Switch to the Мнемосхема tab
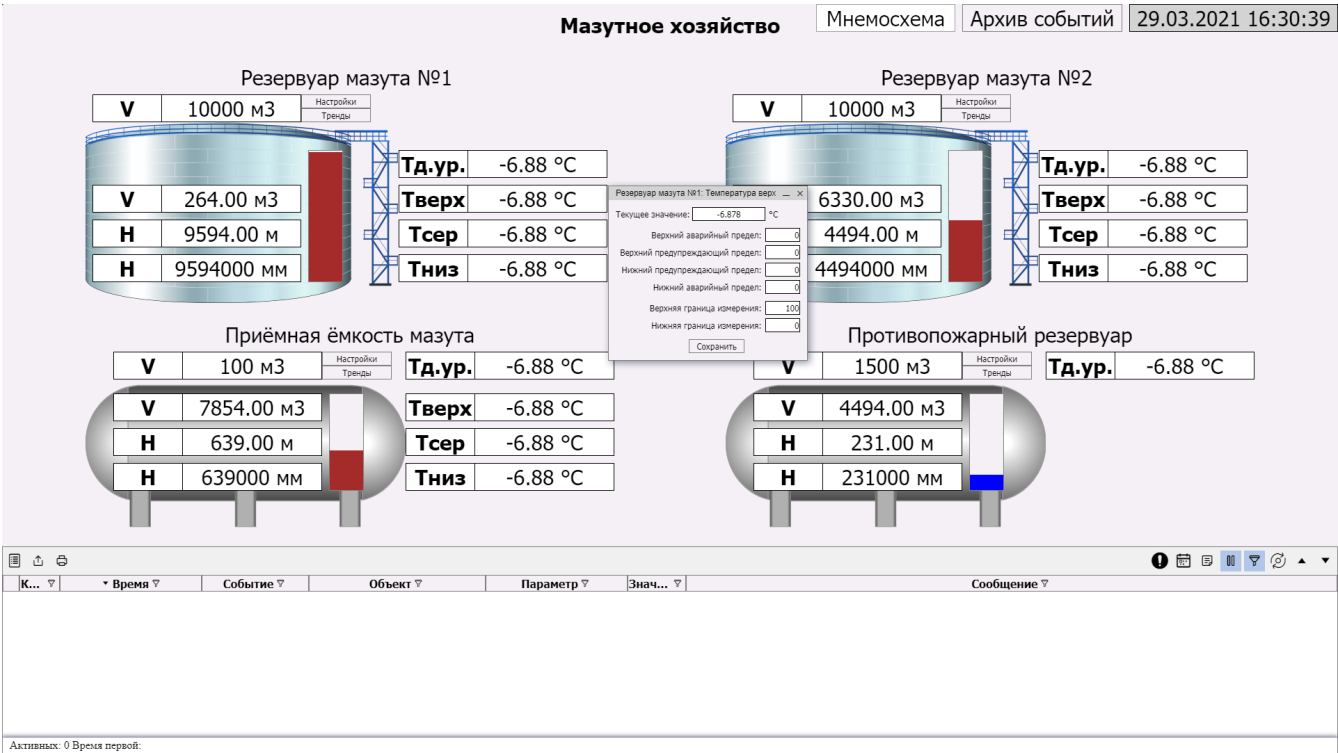 coord(885,19)
